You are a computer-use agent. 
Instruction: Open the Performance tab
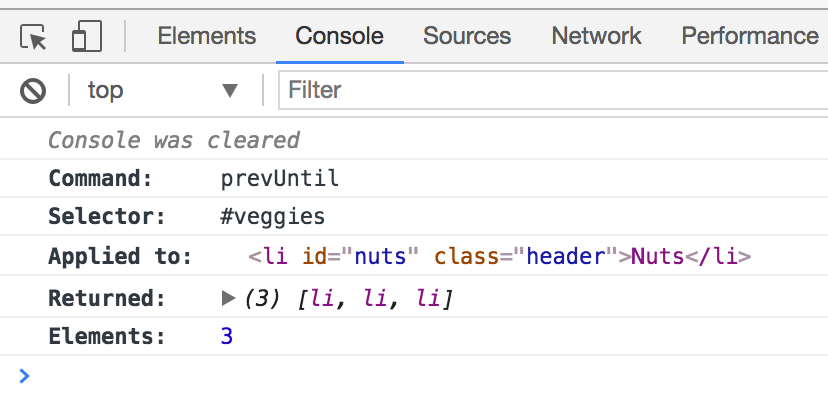tap(749, 36)
